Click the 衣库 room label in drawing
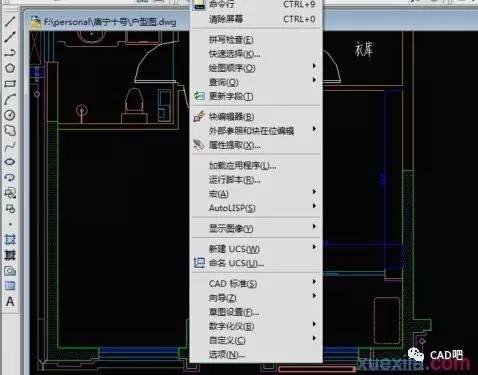478x375 pixels. coord(364,50)
